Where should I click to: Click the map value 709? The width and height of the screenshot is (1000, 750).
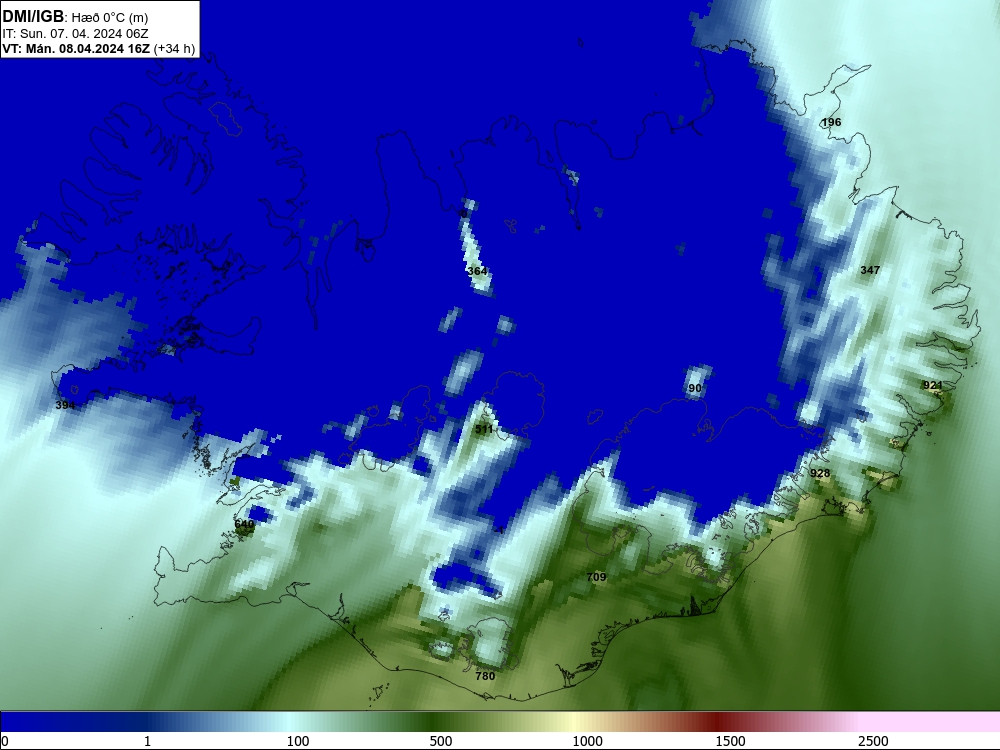coord(596,577)
